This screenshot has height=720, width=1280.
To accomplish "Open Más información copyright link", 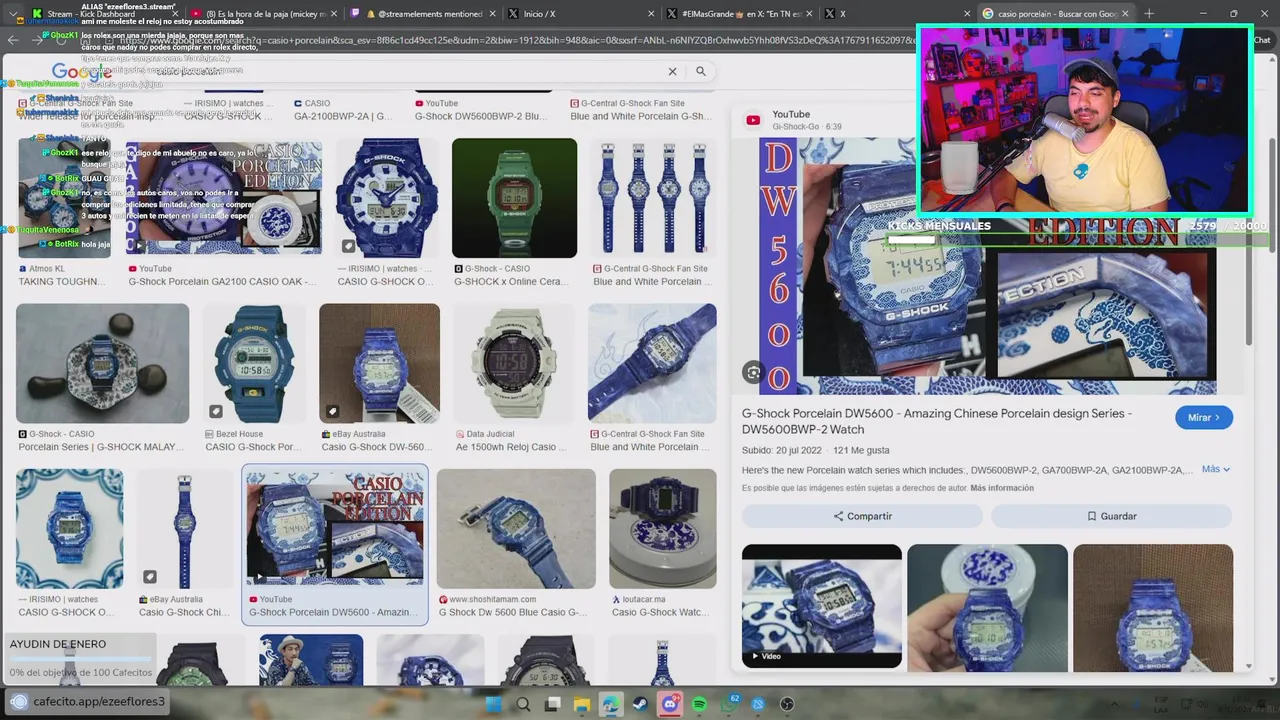I will point(1002,488).
